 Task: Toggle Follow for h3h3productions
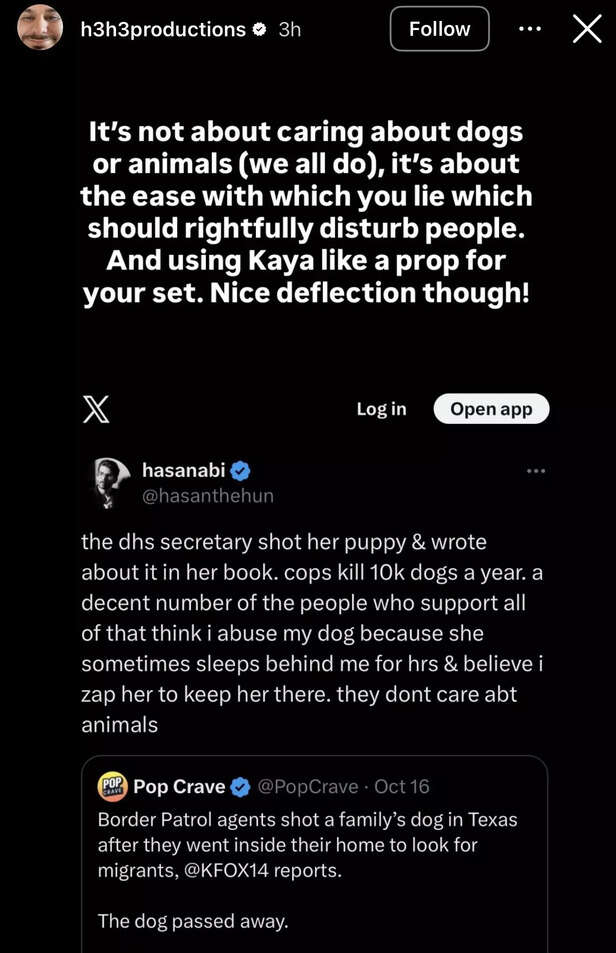439,28
